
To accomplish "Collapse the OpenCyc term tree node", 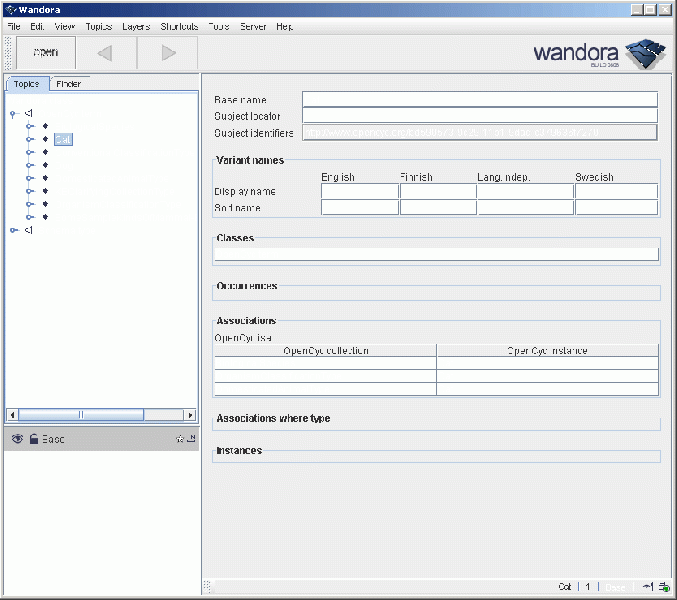I will (x=12, y=114).
